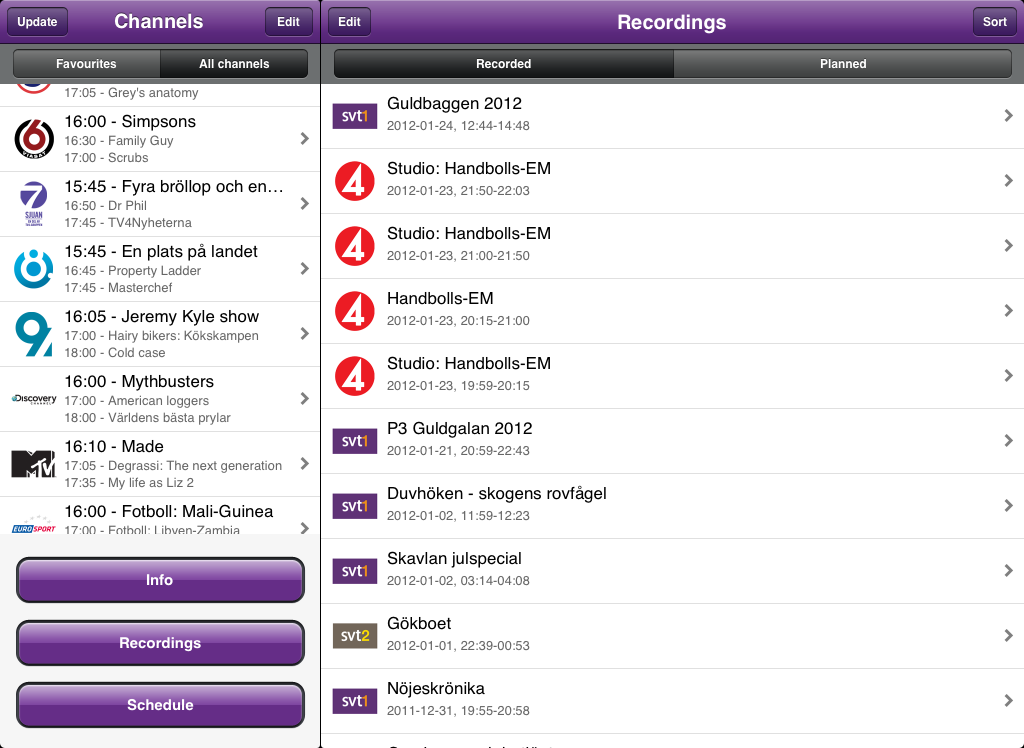This screenshot has width=1024, height=748.
Task: Tap the TV8 logo beside En plats på landet
Action: tap(34, 269)
